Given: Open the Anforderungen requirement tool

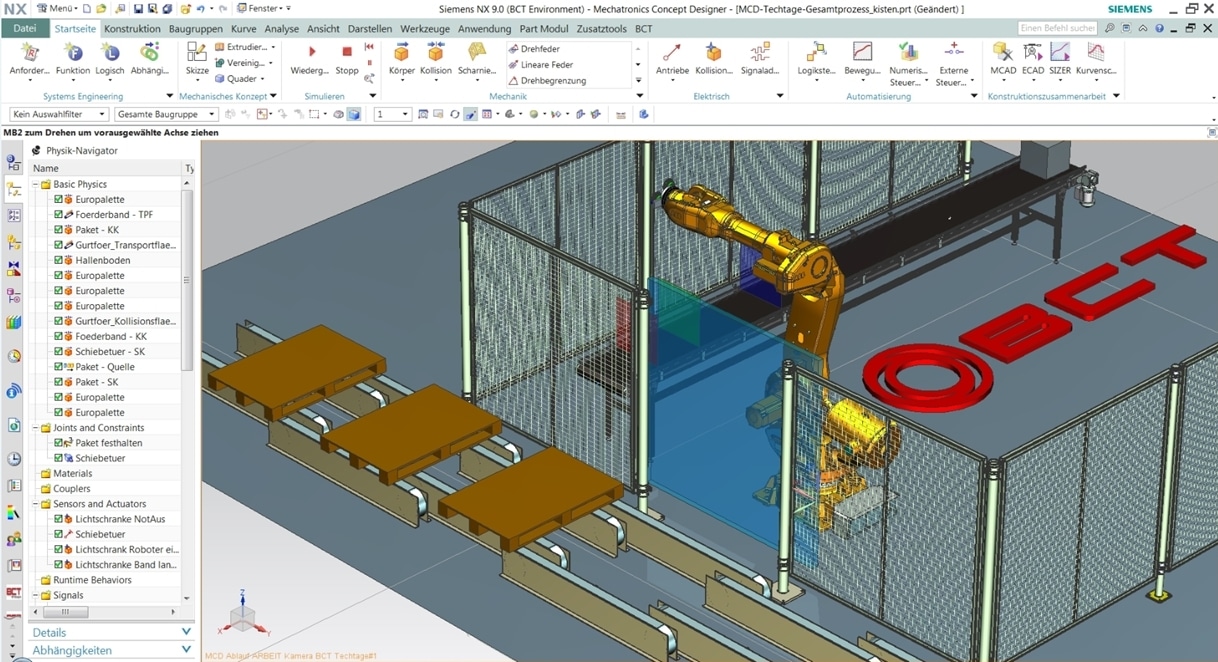Looking at the screenshot, I should (29, 59).
